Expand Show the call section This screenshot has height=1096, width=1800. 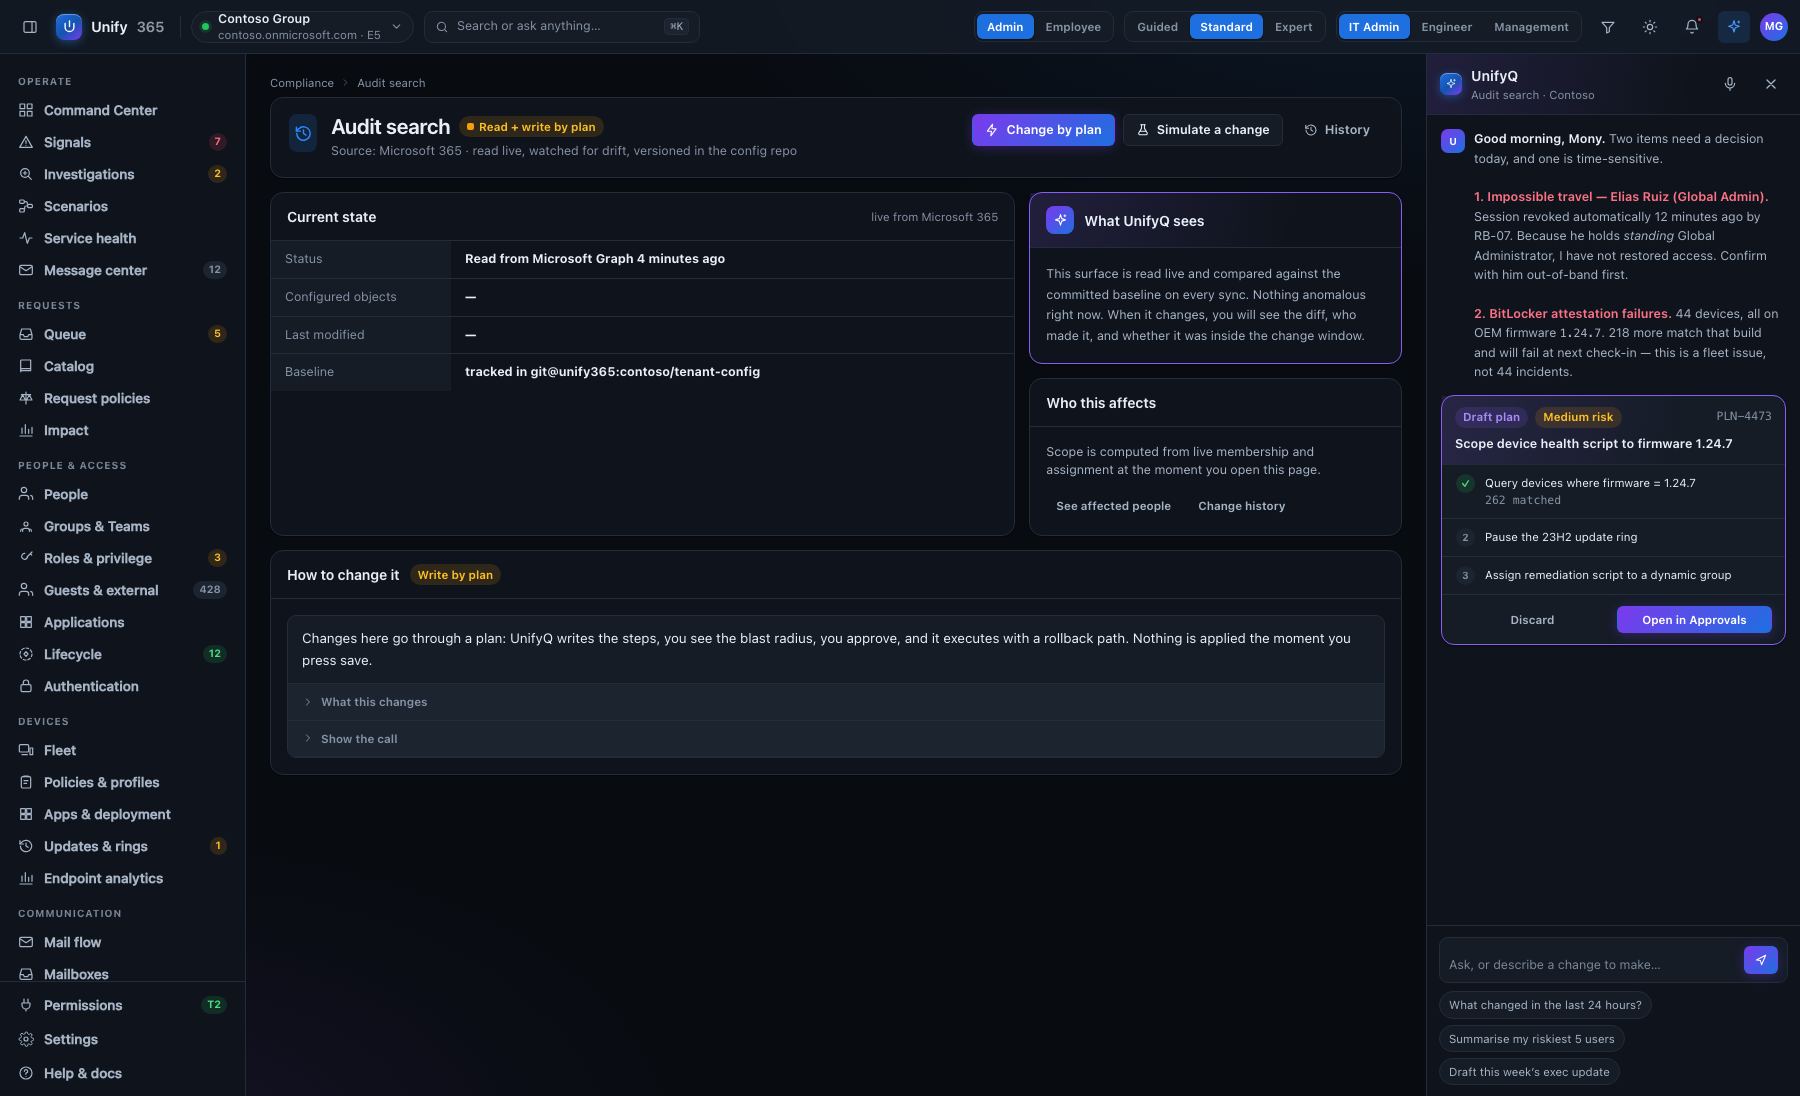pyautogui.click(x=835, y=739)
